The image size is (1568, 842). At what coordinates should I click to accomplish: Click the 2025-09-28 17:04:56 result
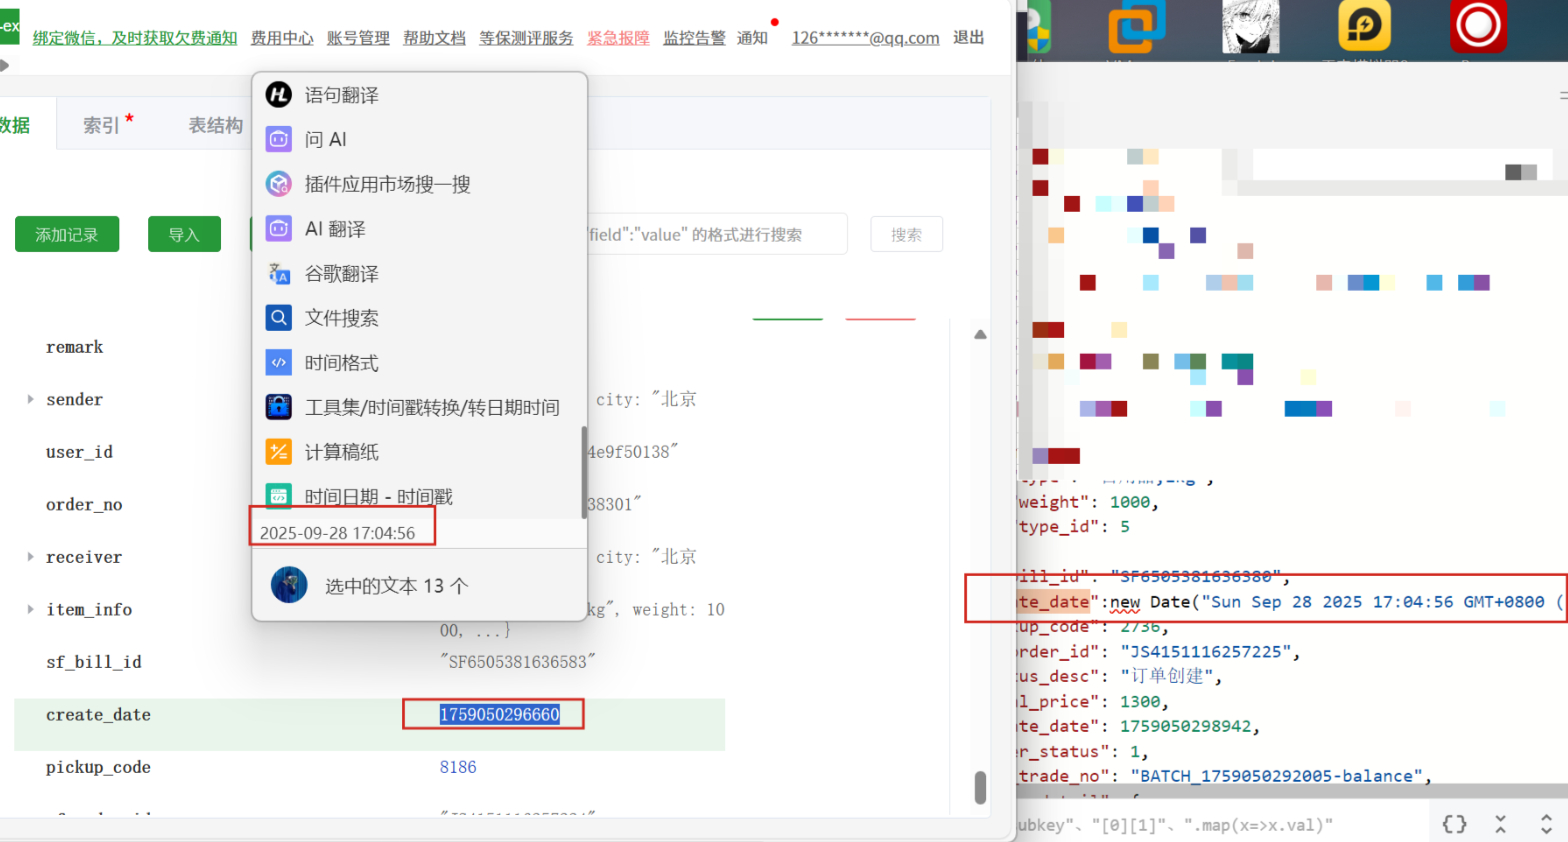(x=337, y=533)
